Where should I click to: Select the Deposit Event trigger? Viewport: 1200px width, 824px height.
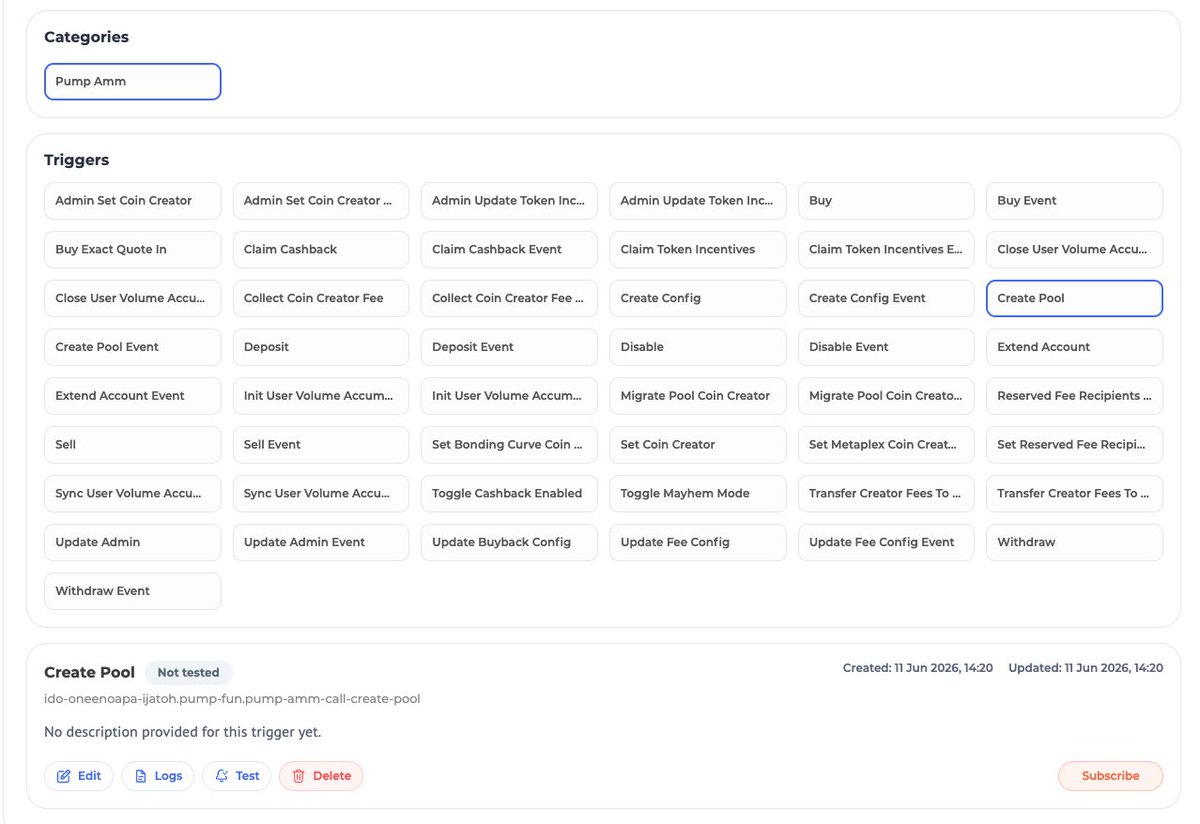tap(509, 347)
